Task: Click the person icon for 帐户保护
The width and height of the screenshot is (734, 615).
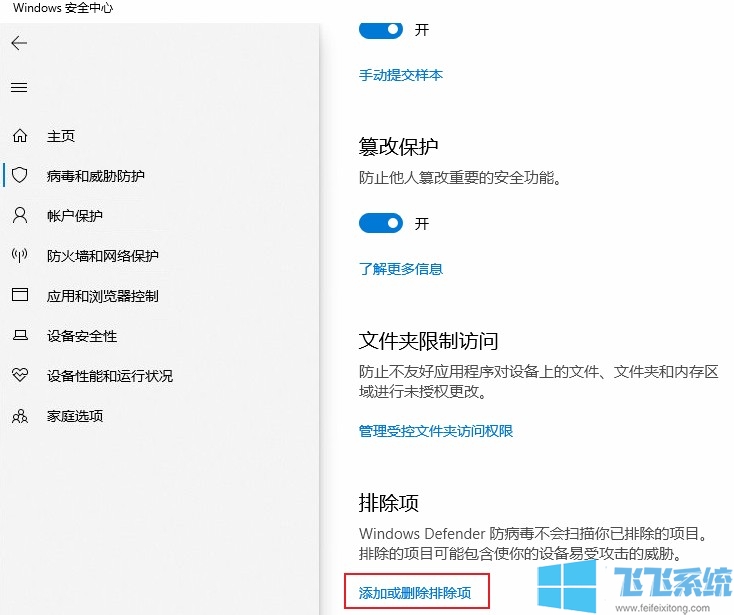Action: point(20,215)
